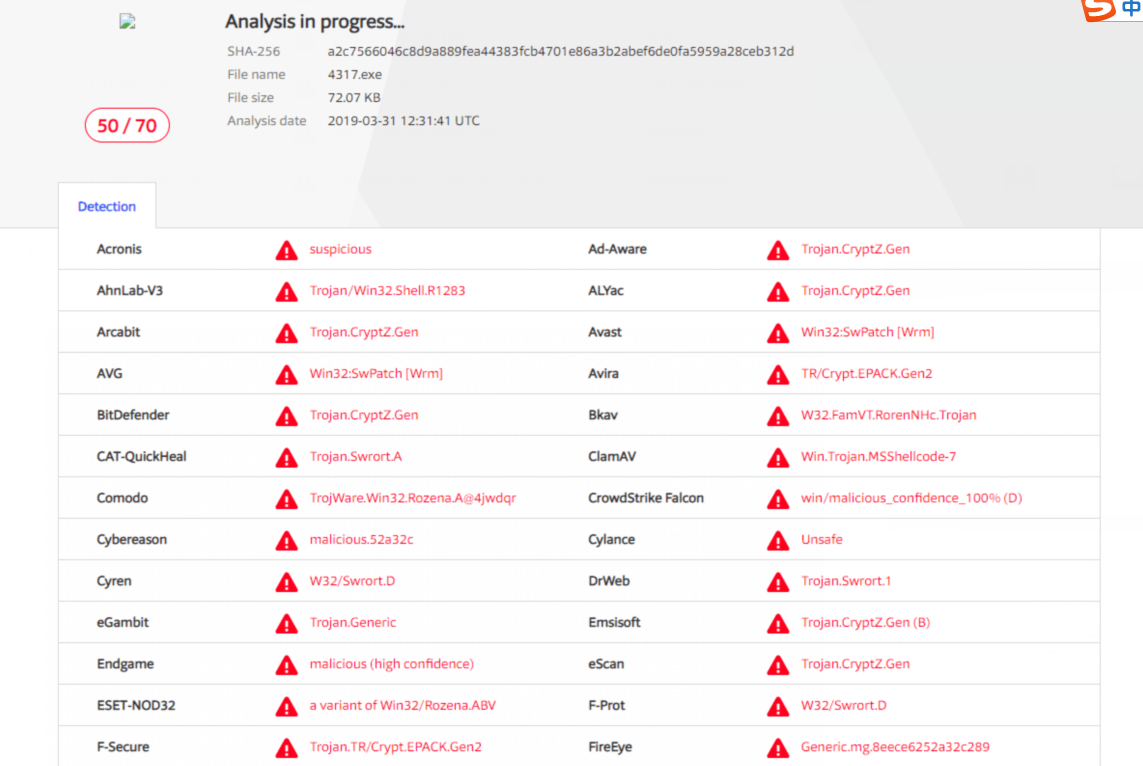Screen dimensions: 1143x766
Task: Click Cylance result 'Unsafe'
Action: [822, 540]
